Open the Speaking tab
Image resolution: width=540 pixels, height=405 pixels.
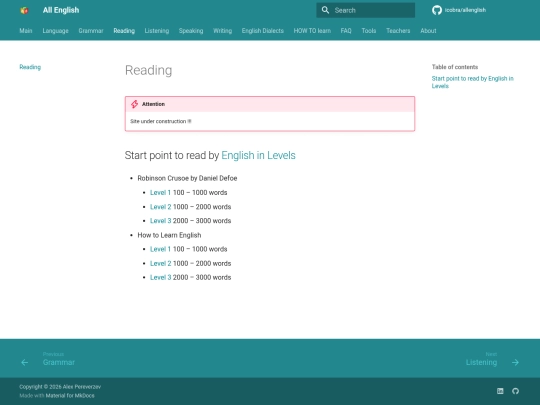click(191, 31)
